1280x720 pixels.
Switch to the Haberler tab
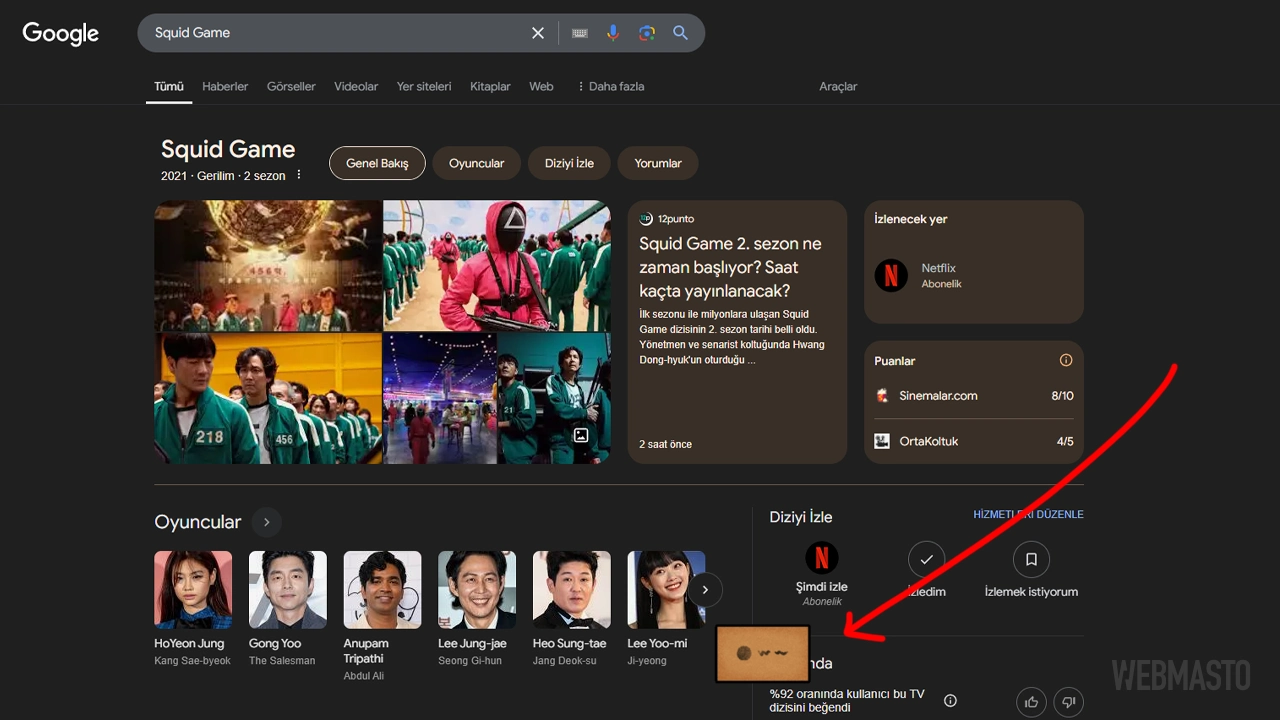225,86
